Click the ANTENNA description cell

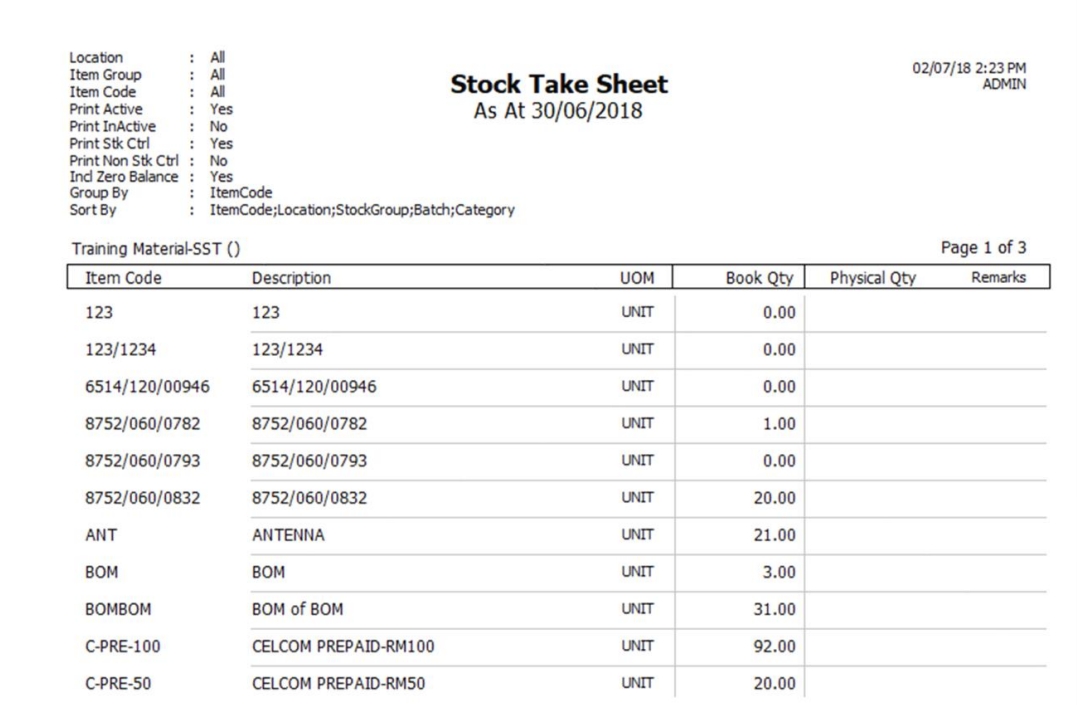pyautogui.click(x=288, y=535)
